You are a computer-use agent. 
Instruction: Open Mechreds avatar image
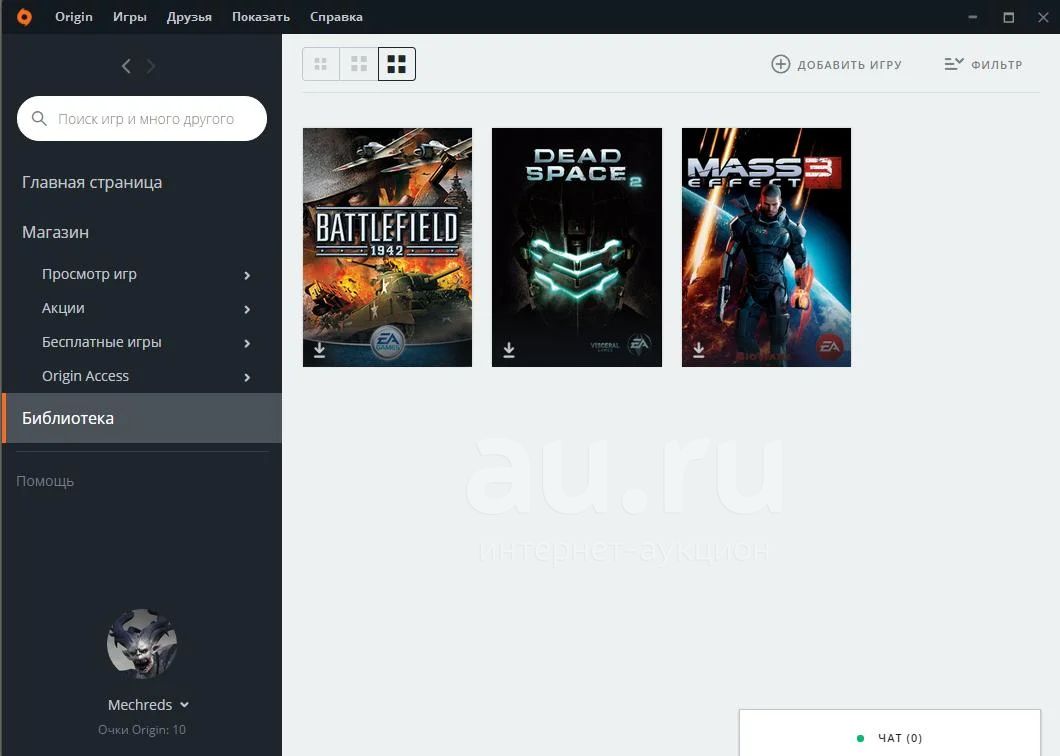coord(142,643)
